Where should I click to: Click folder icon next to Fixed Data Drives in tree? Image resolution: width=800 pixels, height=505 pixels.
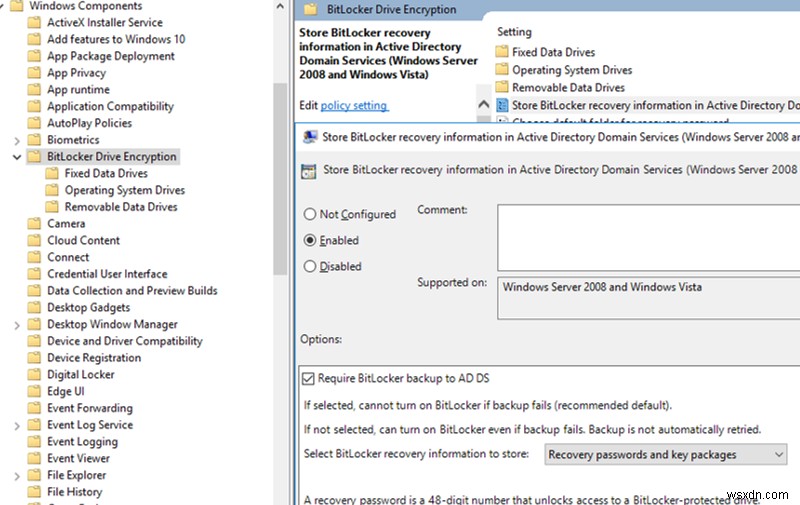(52, 173)
